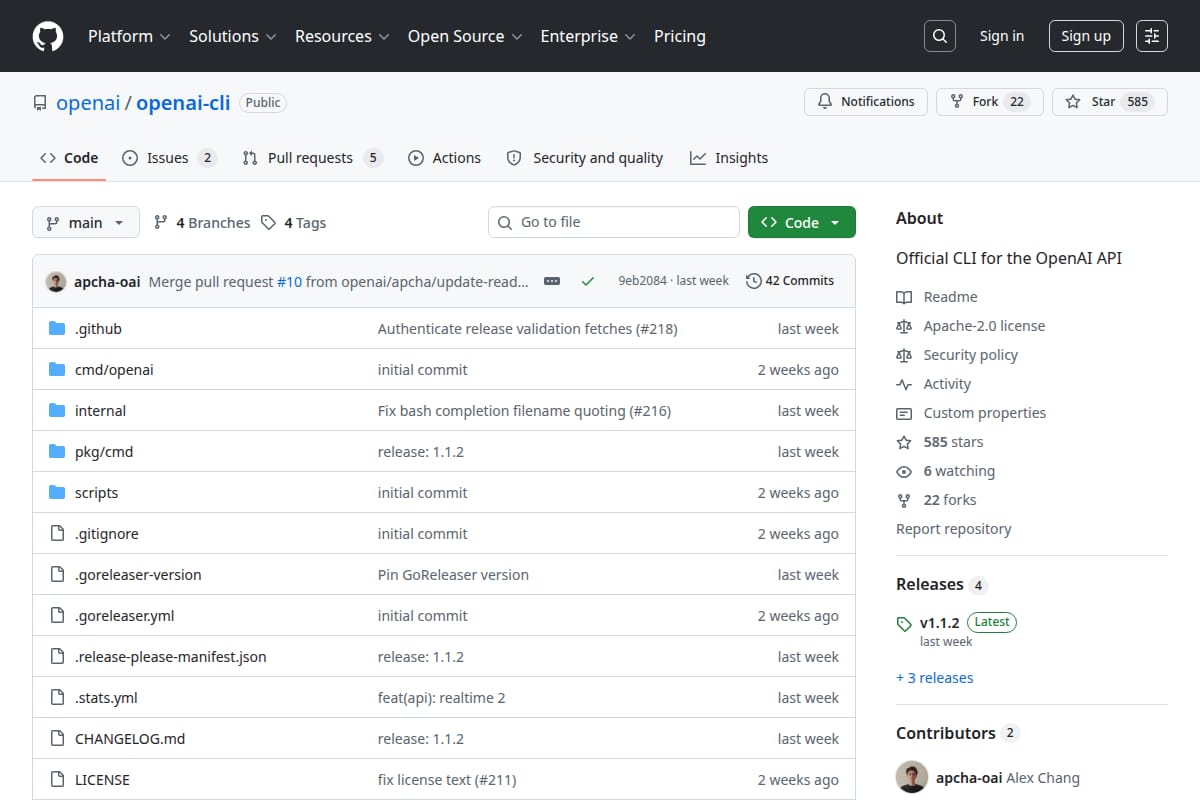Click the Report repository link
The width and height of the screenshot is (1200, 800).
point(953,529)
